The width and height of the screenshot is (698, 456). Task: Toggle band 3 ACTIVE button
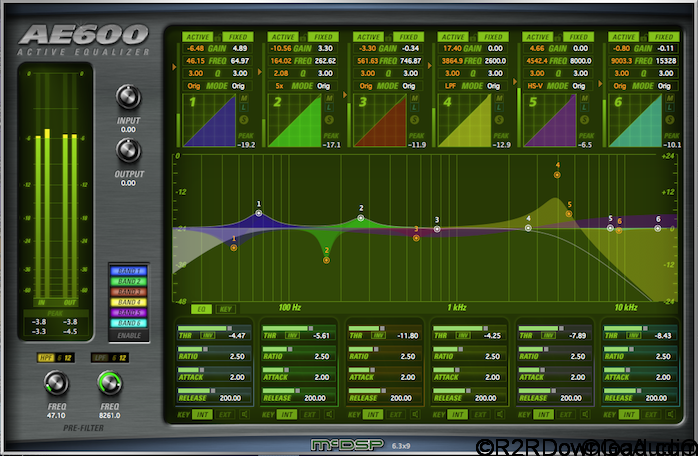pos(369,37)
